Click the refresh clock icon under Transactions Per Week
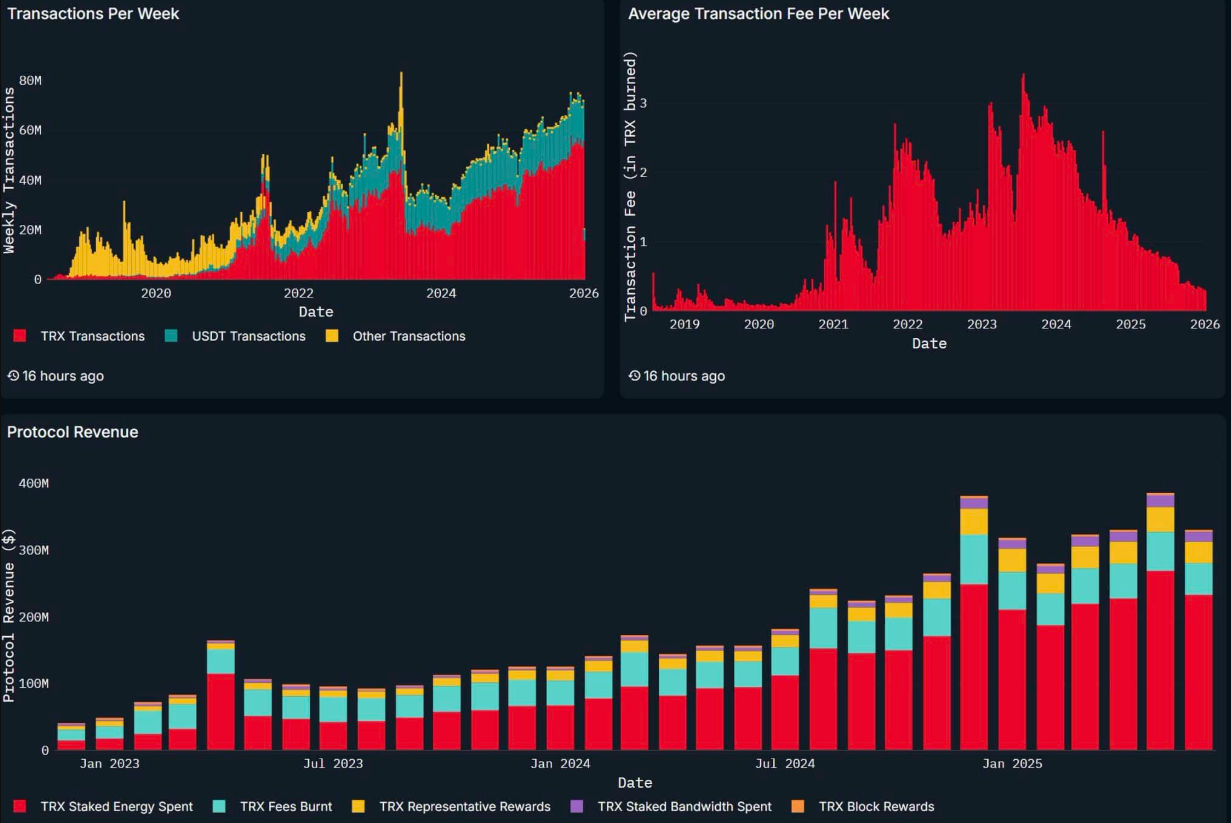Viewport: 1231px width, 823px height. click(x=13, y=376)
